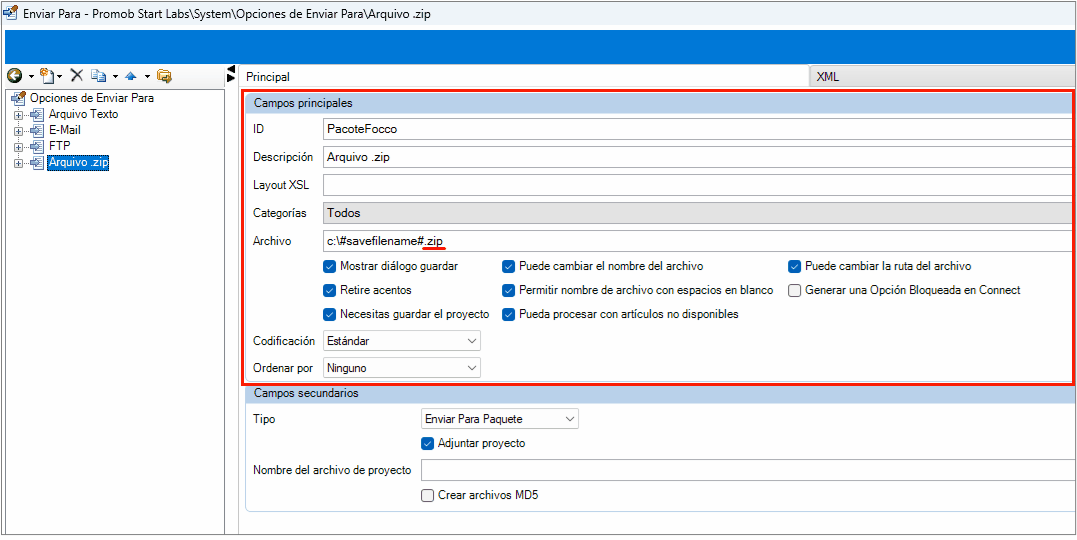The image size is (1077, 540).
Task: Click Nombre del archivo de proyecto field
Action: (x=747, y=471)
